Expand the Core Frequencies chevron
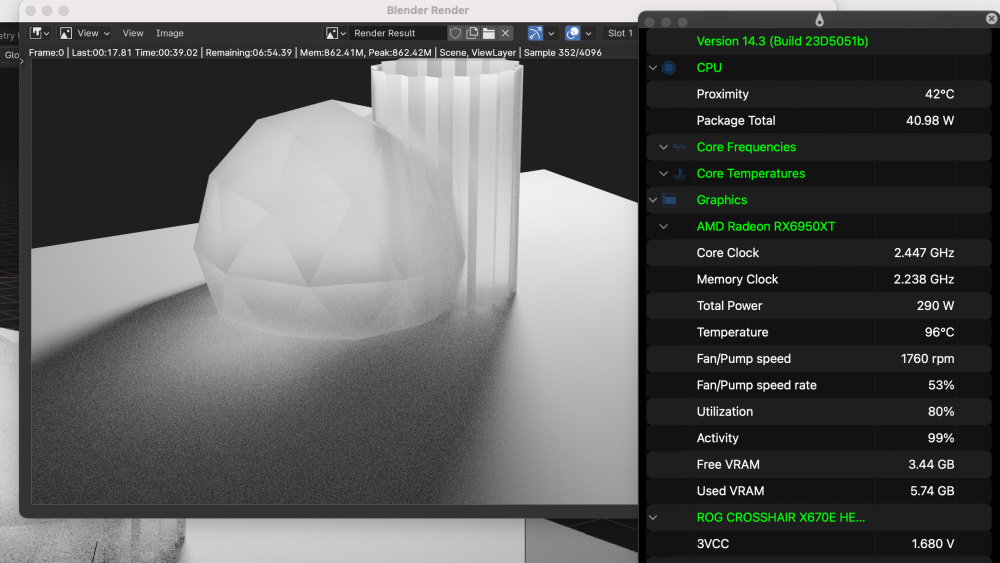 [663, 147]
